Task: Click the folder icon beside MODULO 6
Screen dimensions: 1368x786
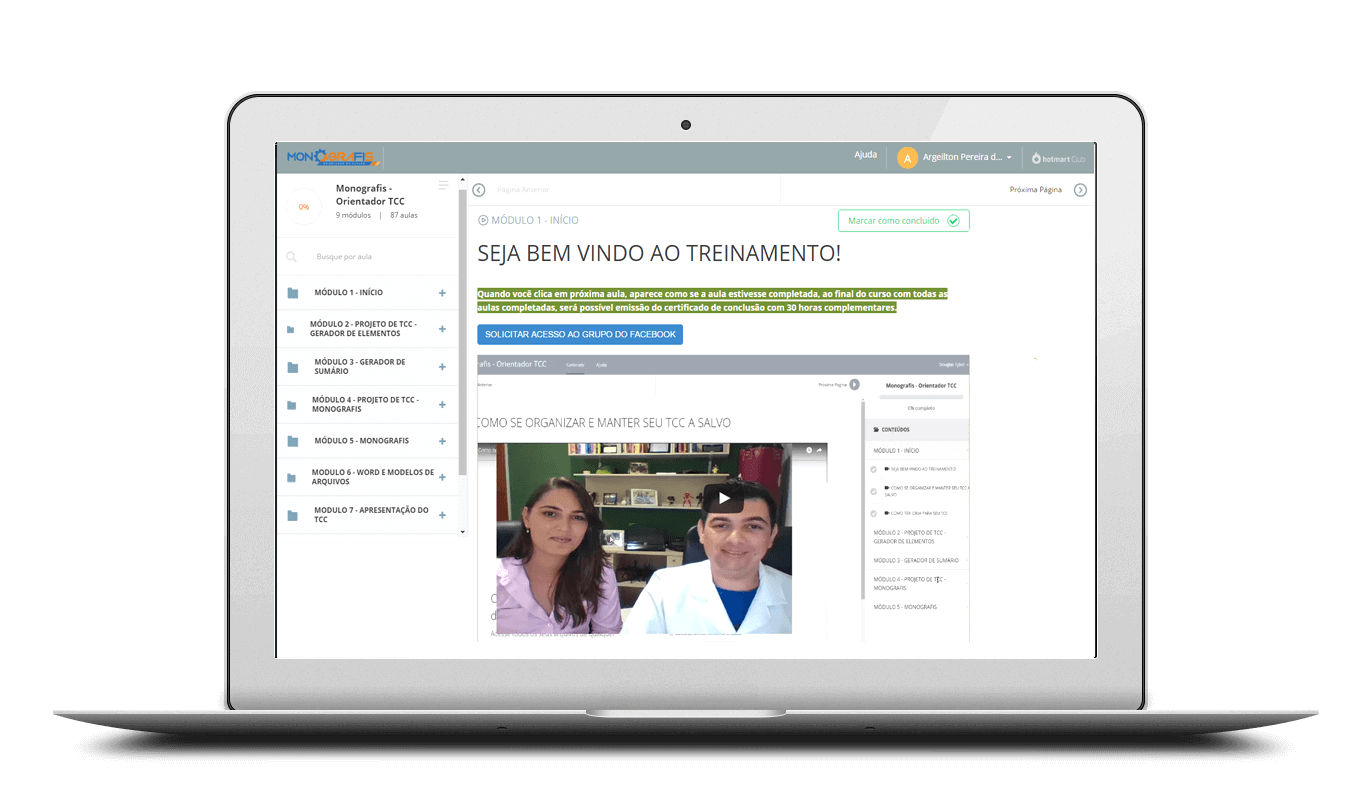Action: click(290, 477)
